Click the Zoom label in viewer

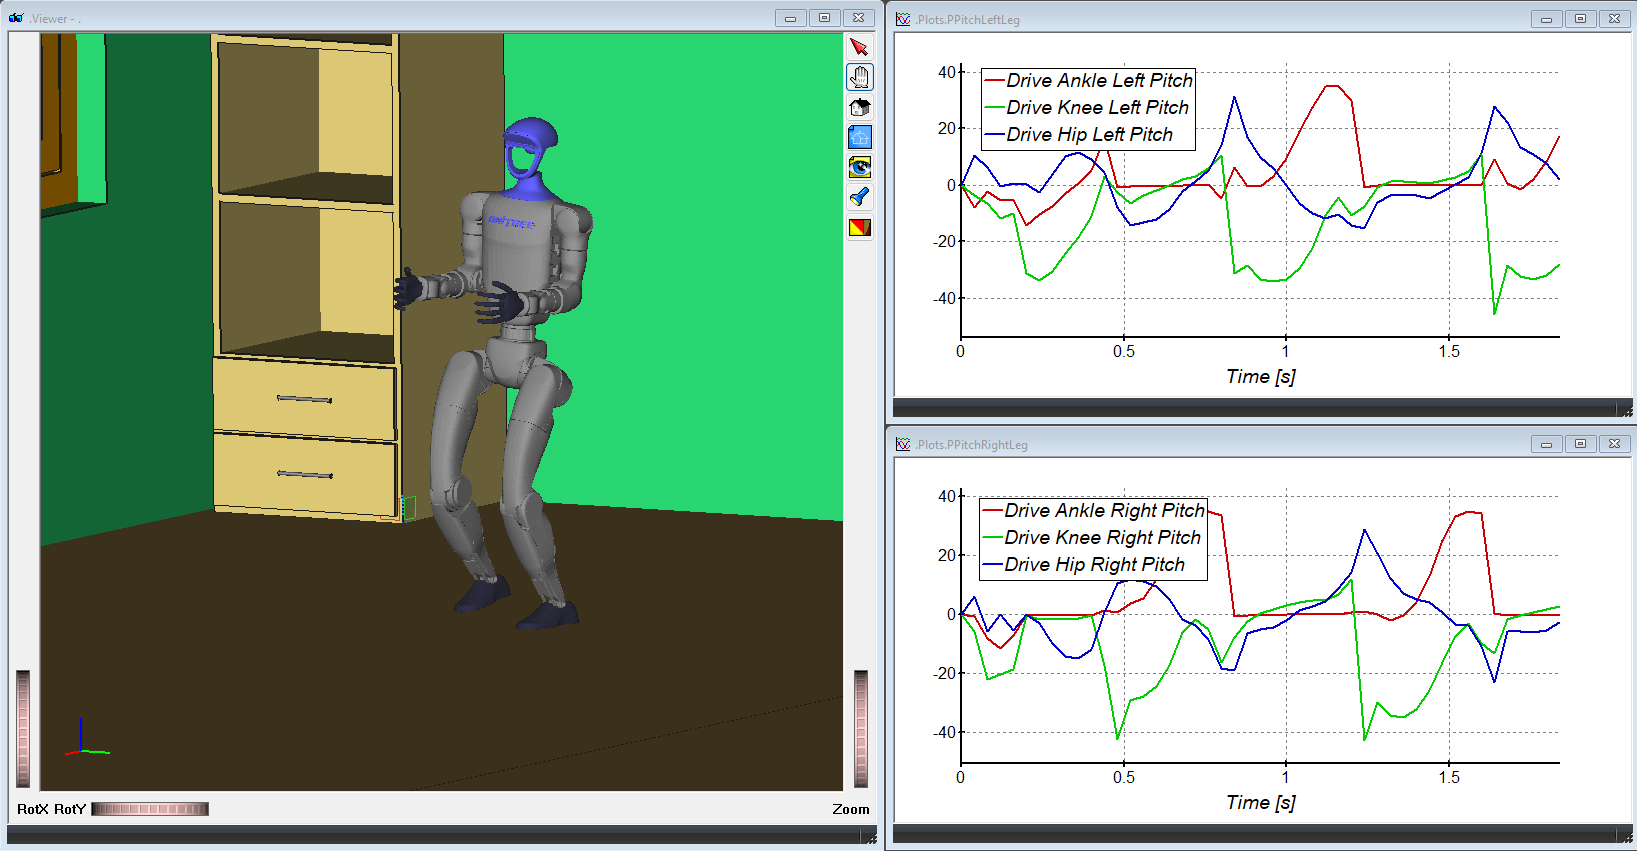tap(851, 809)
